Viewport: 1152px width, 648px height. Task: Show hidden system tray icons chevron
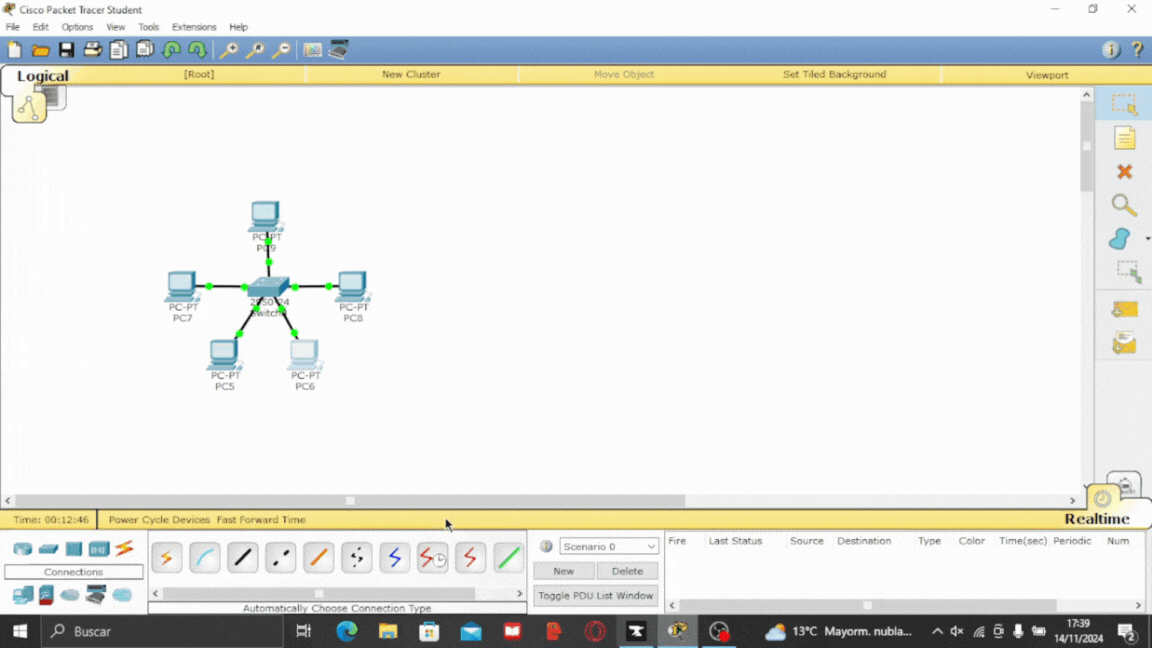937,632
